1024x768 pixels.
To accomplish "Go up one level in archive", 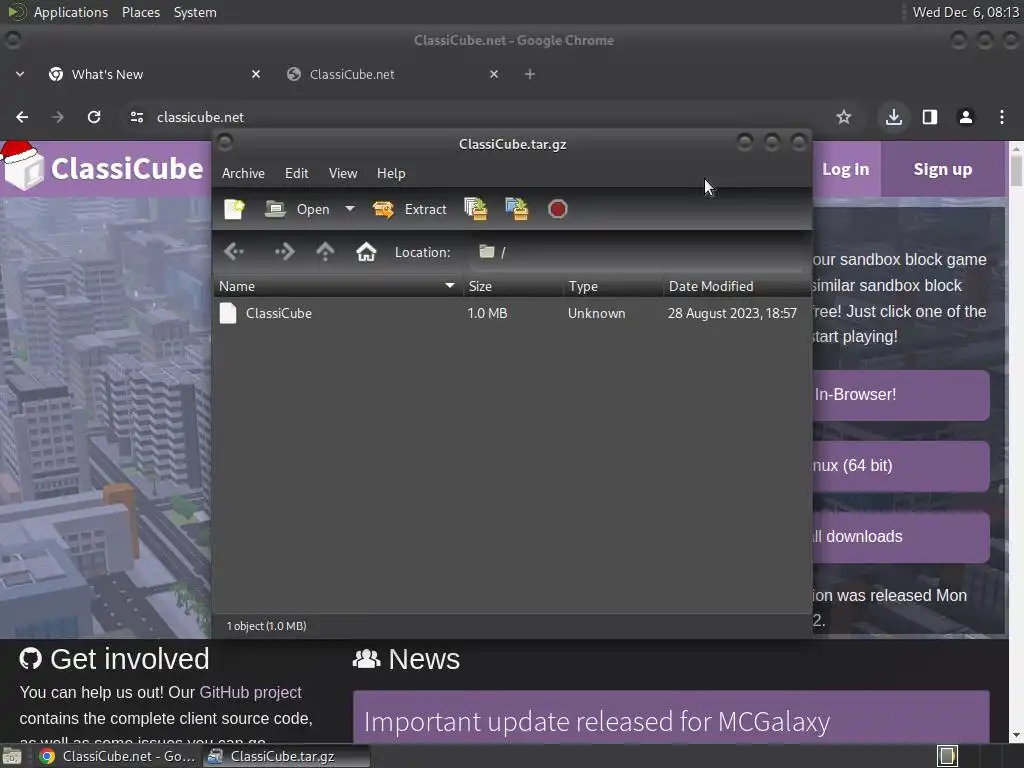I will click(x=325, y=251).
